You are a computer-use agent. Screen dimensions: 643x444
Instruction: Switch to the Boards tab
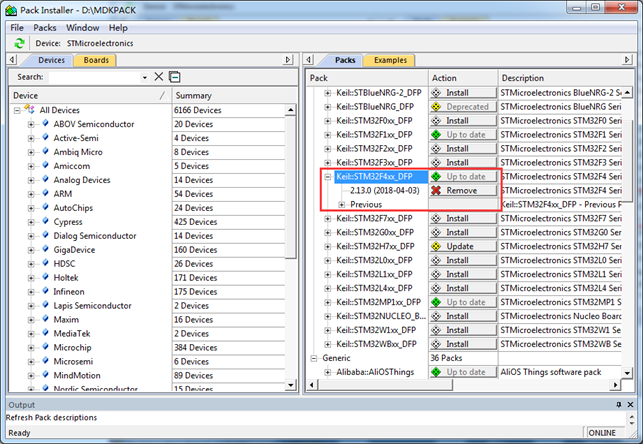pos(96,60)
